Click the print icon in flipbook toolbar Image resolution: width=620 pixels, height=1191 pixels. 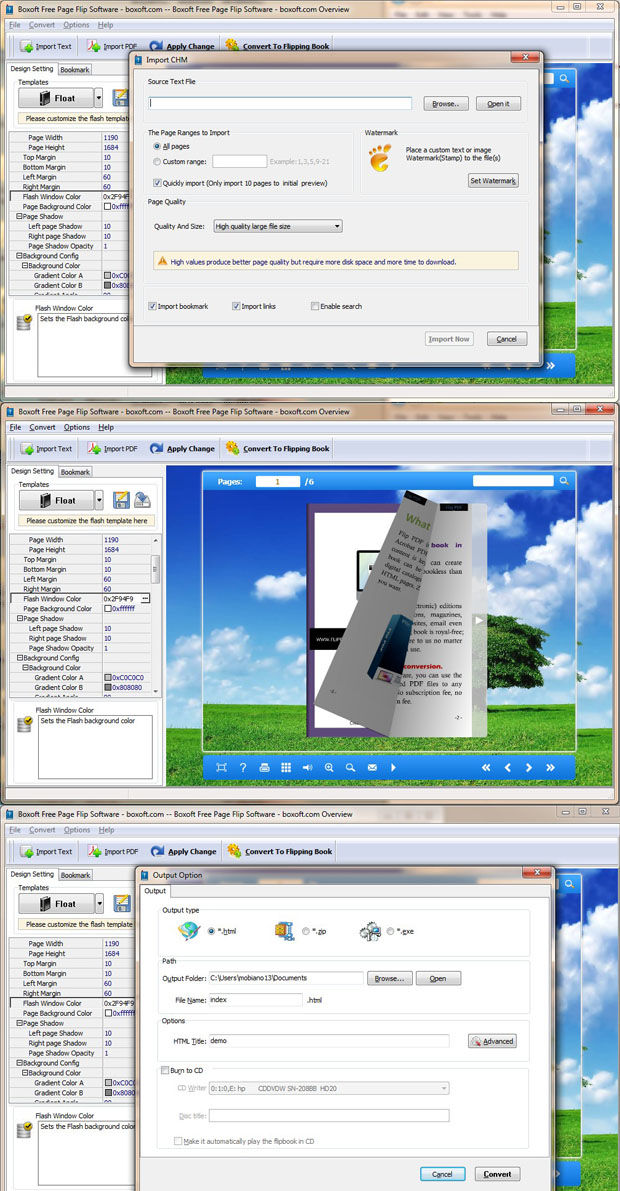tap(264, 768)
